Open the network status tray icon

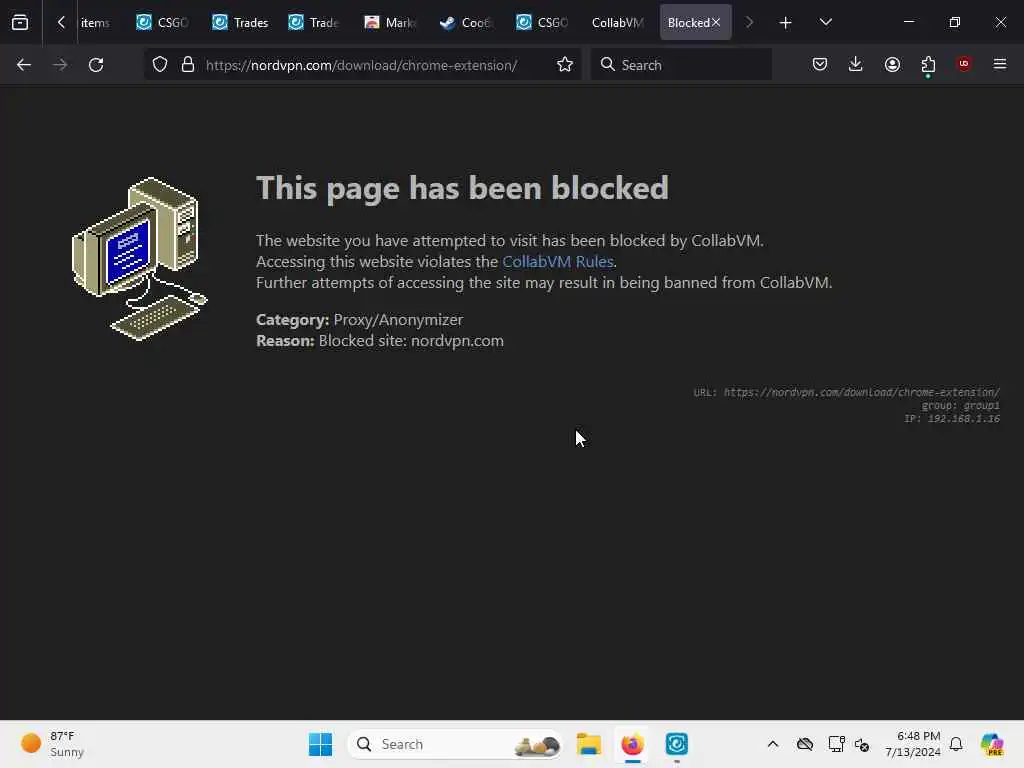836,744
